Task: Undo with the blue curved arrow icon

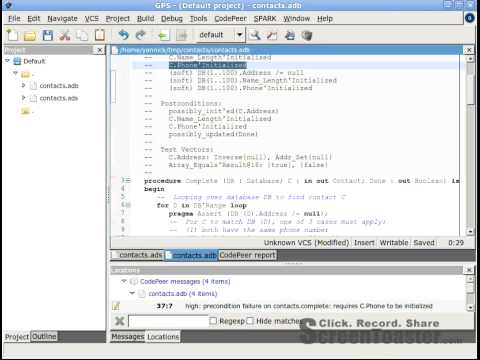Action: click(x=123, y=35)
